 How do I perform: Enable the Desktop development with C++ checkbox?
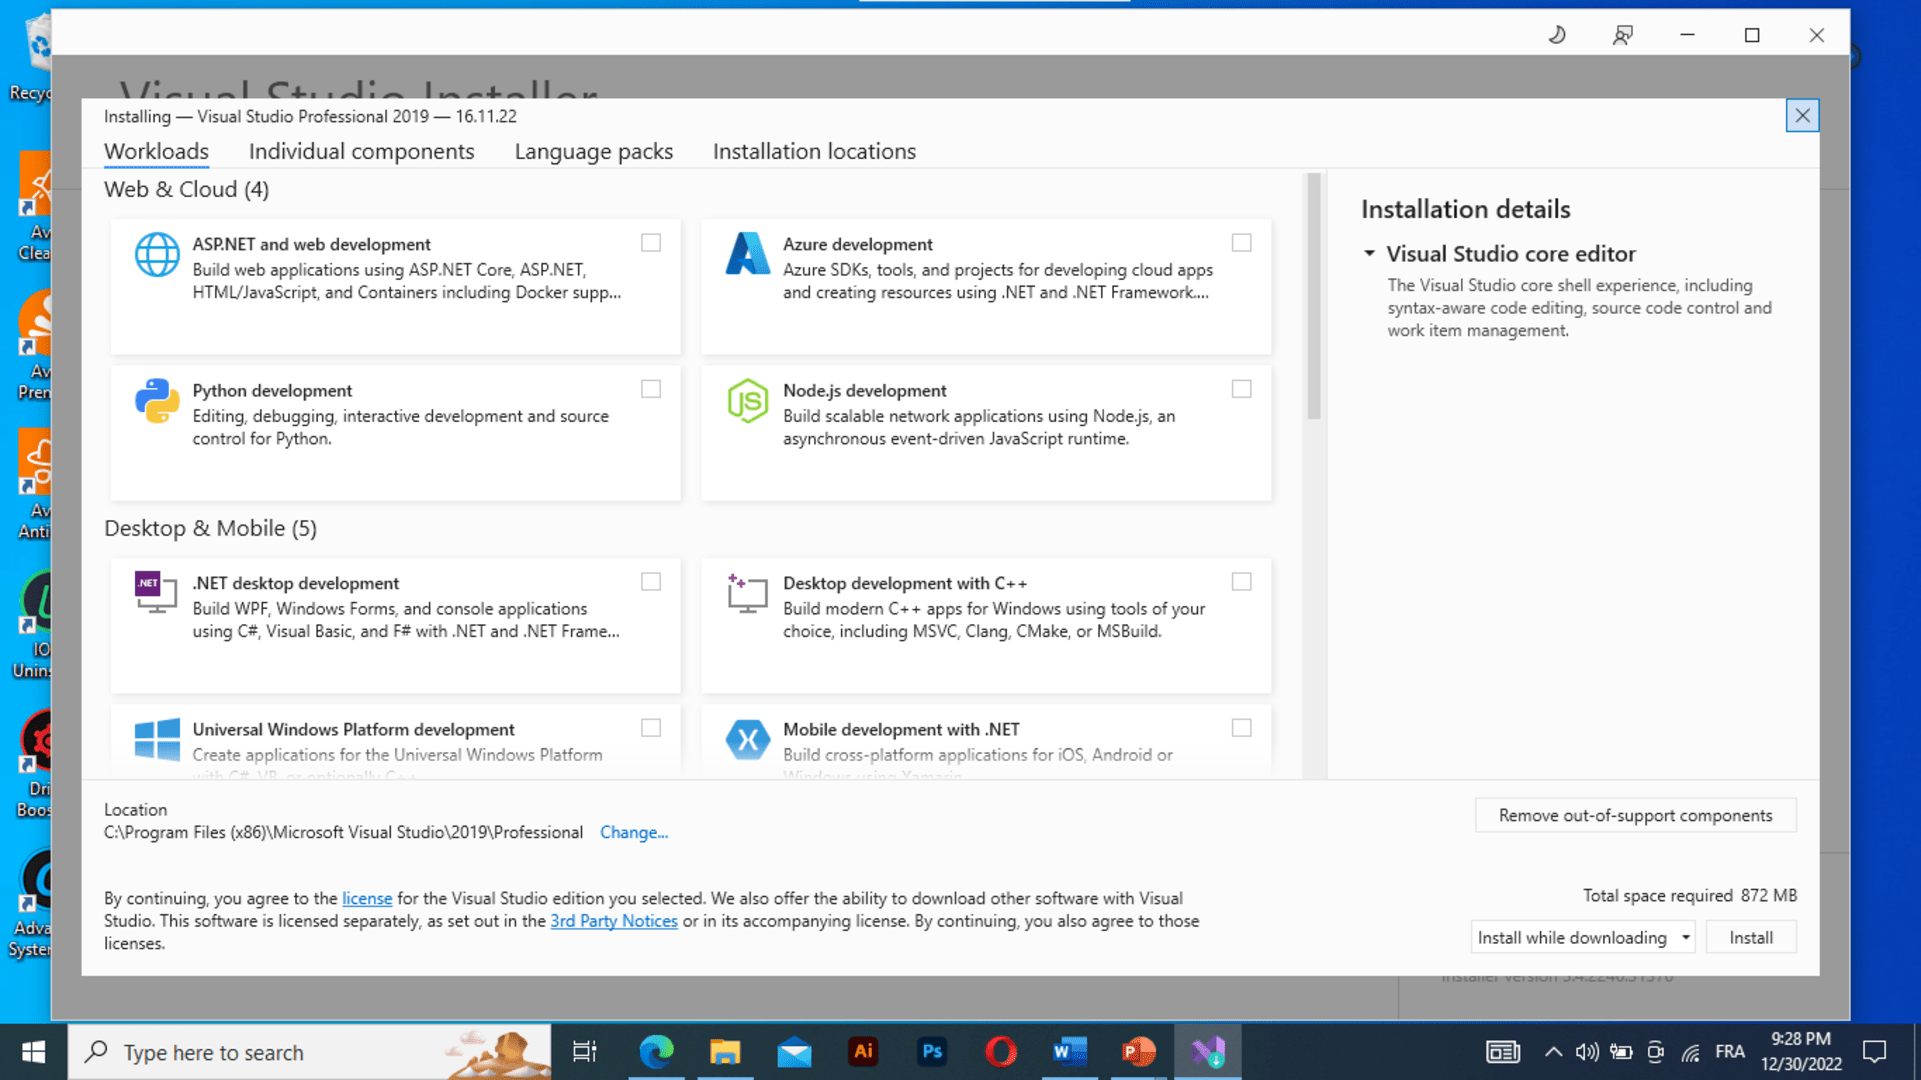[1242, 581]
